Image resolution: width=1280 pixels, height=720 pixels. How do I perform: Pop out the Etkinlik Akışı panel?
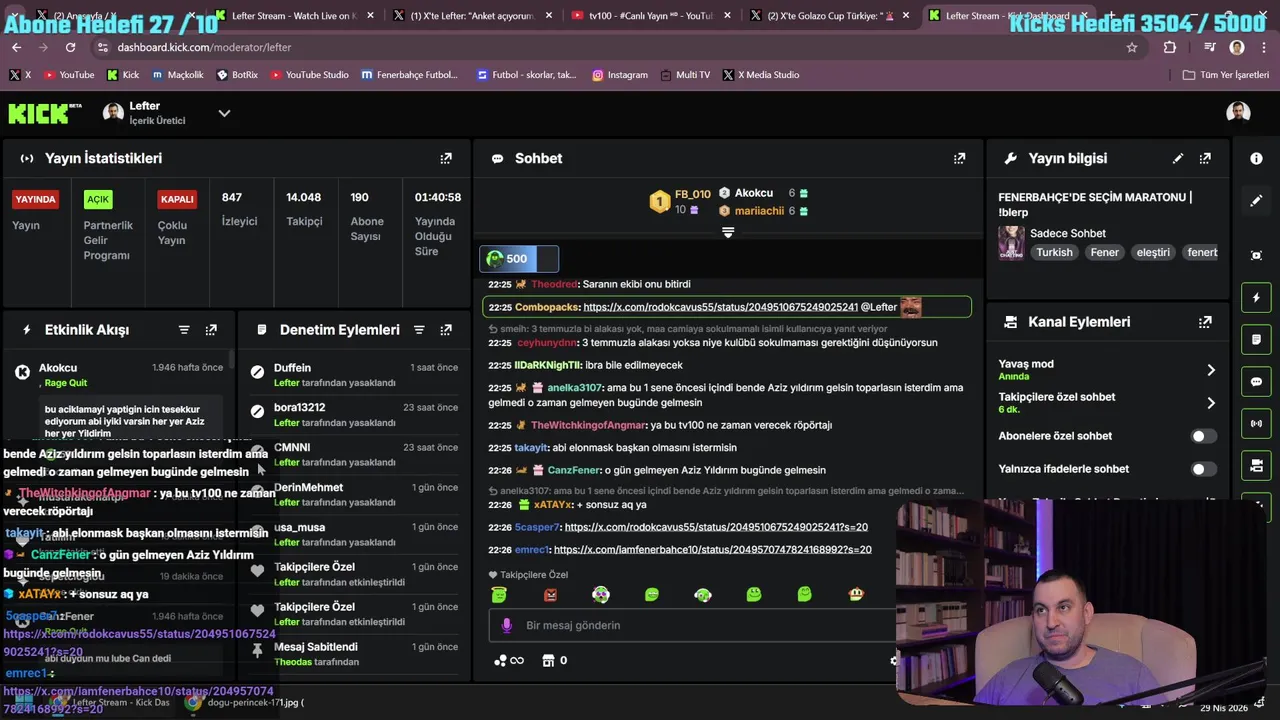click(211, 330)
